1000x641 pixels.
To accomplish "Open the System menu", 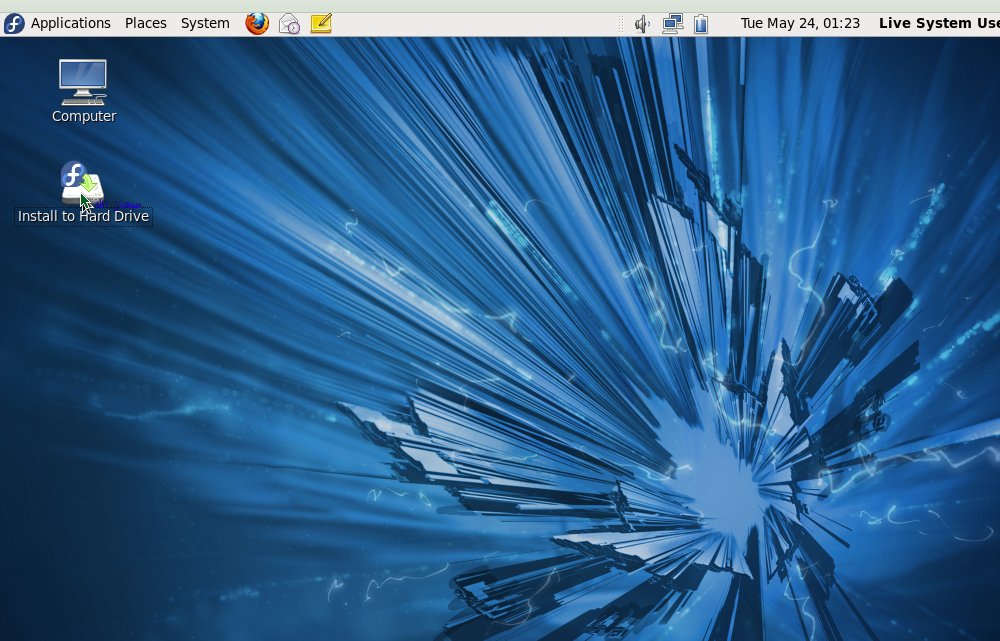I will click(x=205, y=24).
